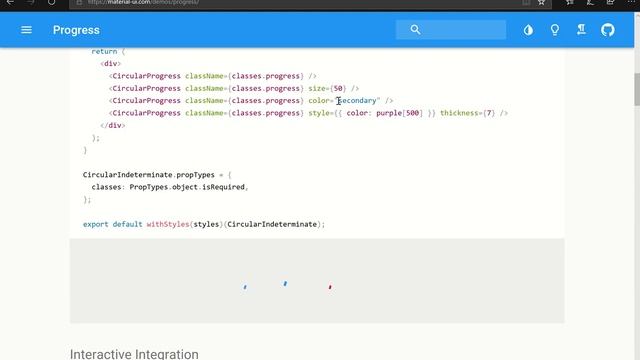
Task: Click the red secondary progress spinner
Action: pyautogui.click(x=330, y=287)
